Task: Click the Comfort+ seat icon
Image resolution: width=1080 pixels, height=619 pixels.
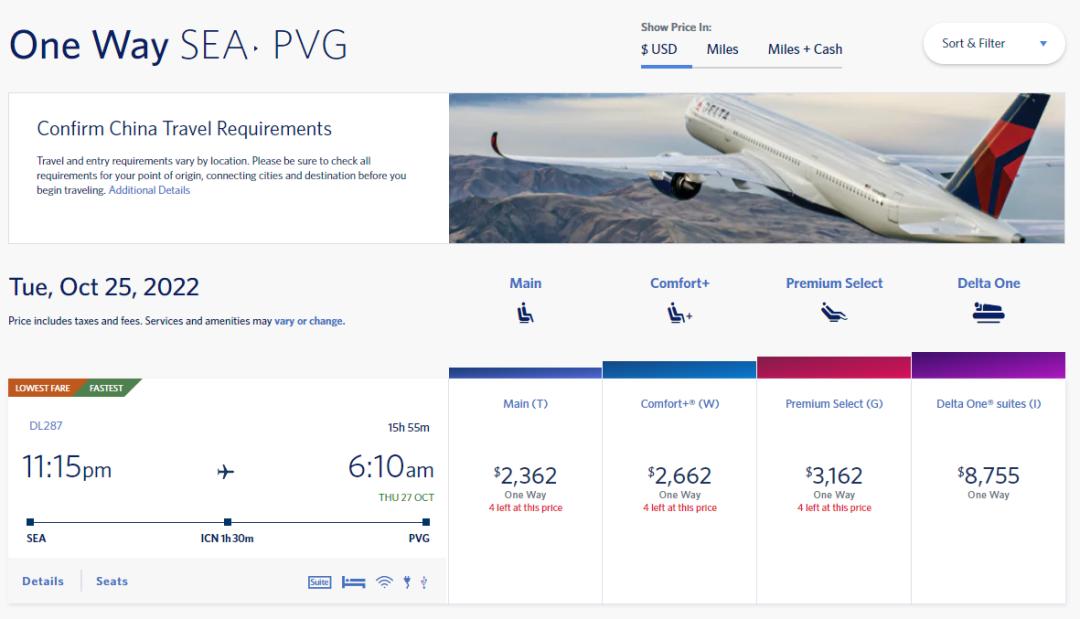Action: (x=680, y=313)
